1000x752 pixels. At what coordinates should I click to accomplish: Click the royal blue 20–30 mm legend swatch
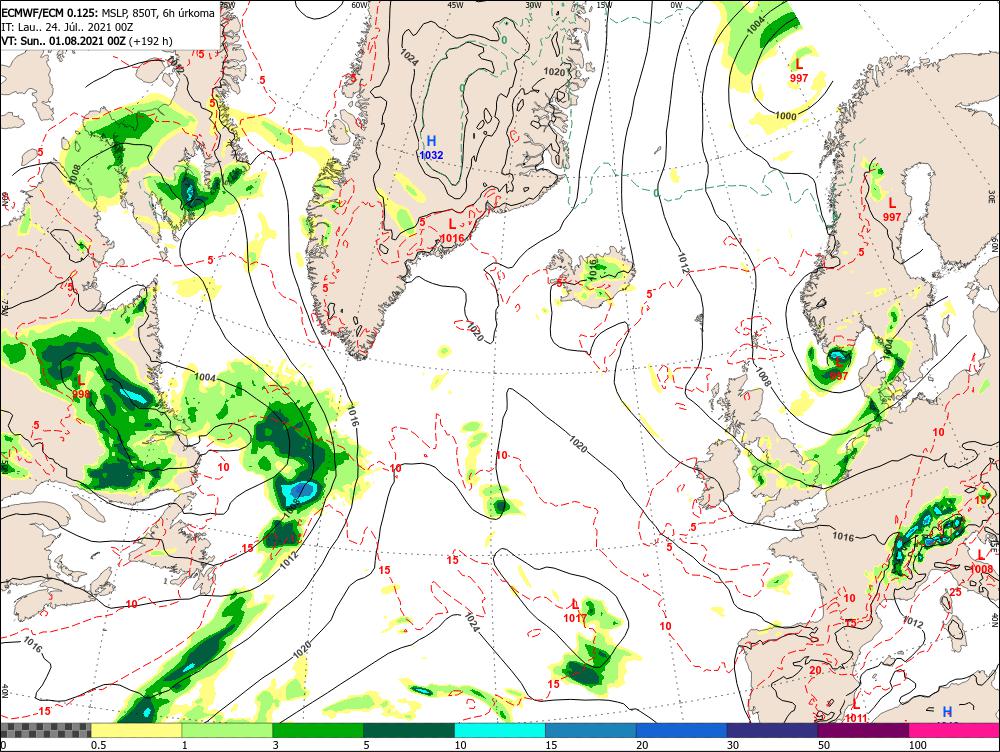pos(681,730)
